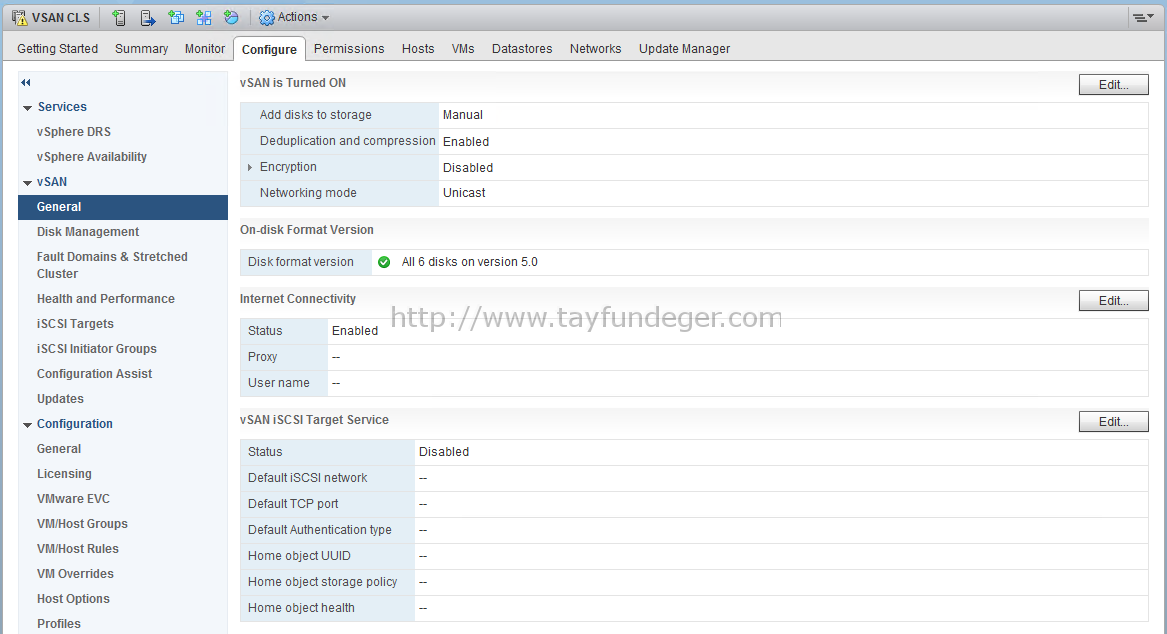The image size is (1167, 634).
Task: Click 'All 6 disks on version 5.0'
Action: [470, 262]
